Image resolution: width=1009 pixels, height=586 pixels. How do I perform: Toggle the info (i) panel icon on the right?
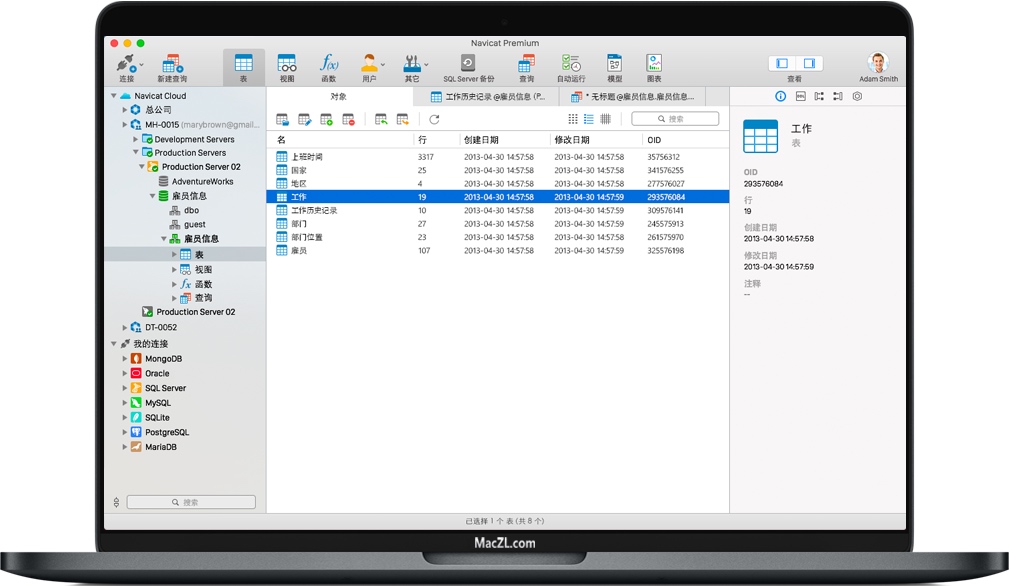pyautogui.click(x=779, y=97)
